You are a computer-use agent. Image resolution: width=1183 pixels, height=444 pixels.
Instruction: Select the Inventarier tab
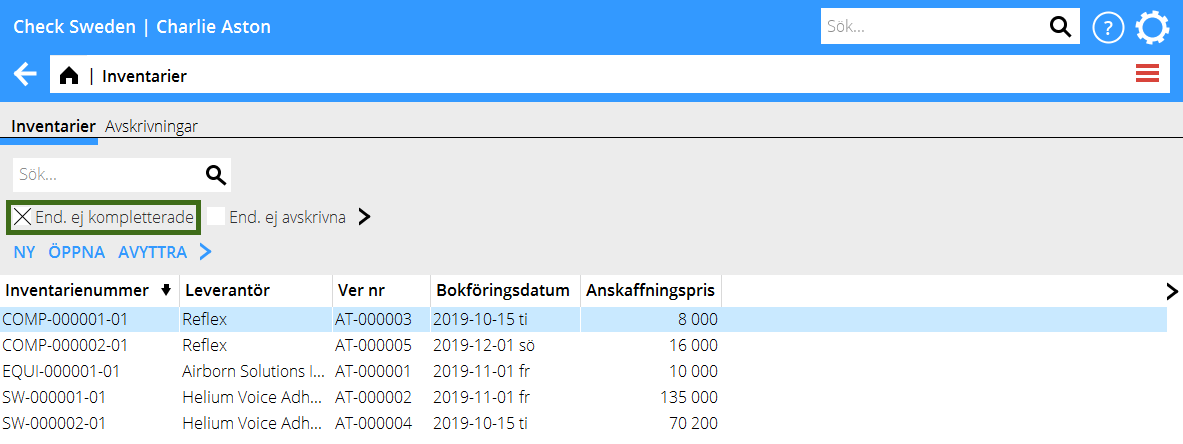[x=53, y=126]
